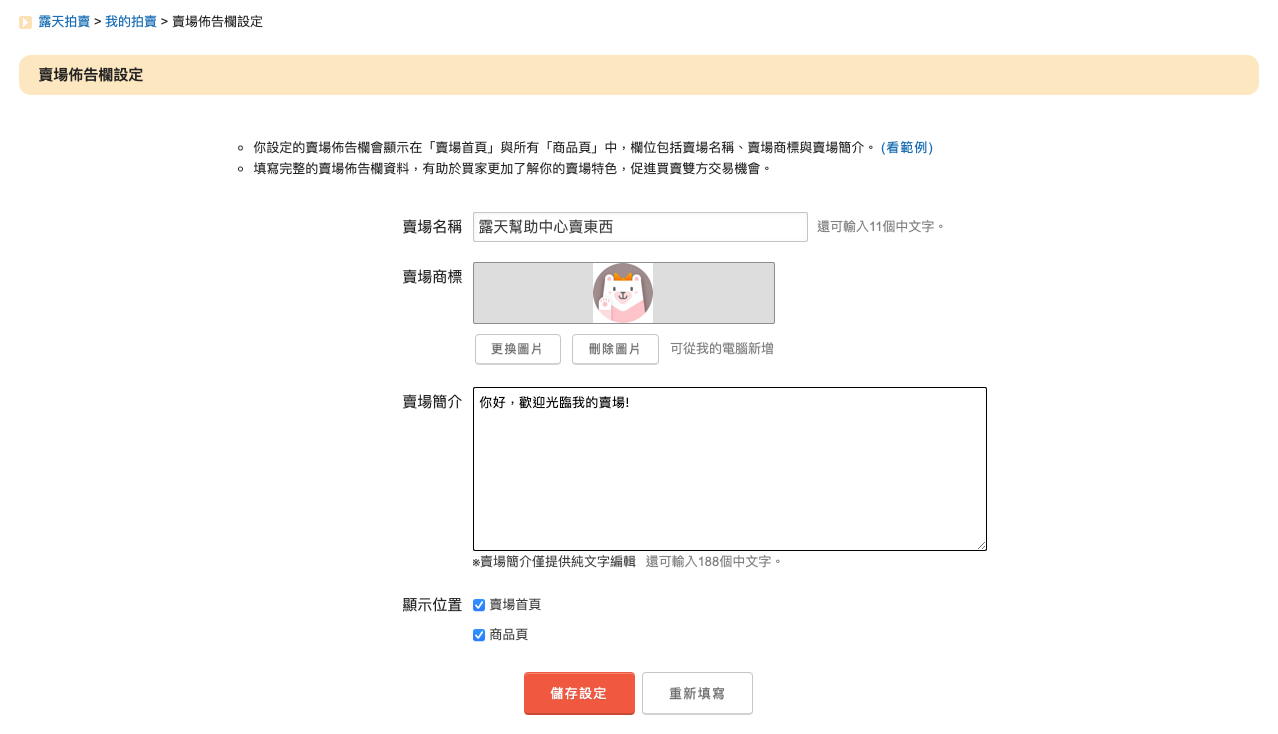The image size is (1278, 734).
Task: Click the 賣場簡介 field label
Action: click(x=432, y=402)
